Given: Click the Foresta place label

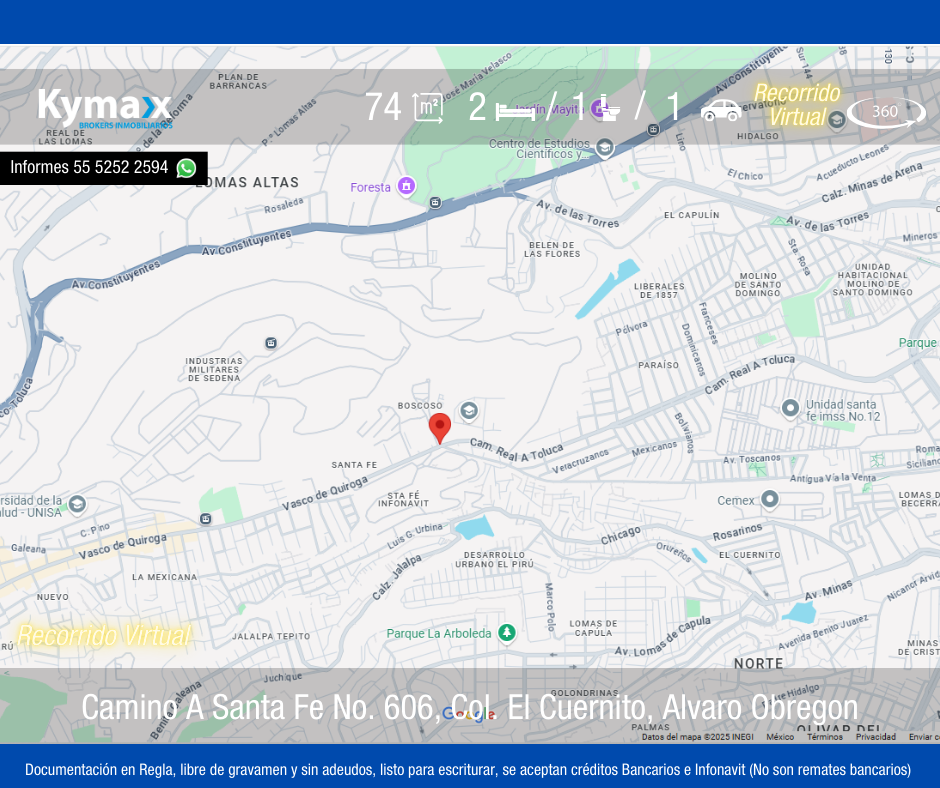Looking at the screenshot, I should 370,187.
